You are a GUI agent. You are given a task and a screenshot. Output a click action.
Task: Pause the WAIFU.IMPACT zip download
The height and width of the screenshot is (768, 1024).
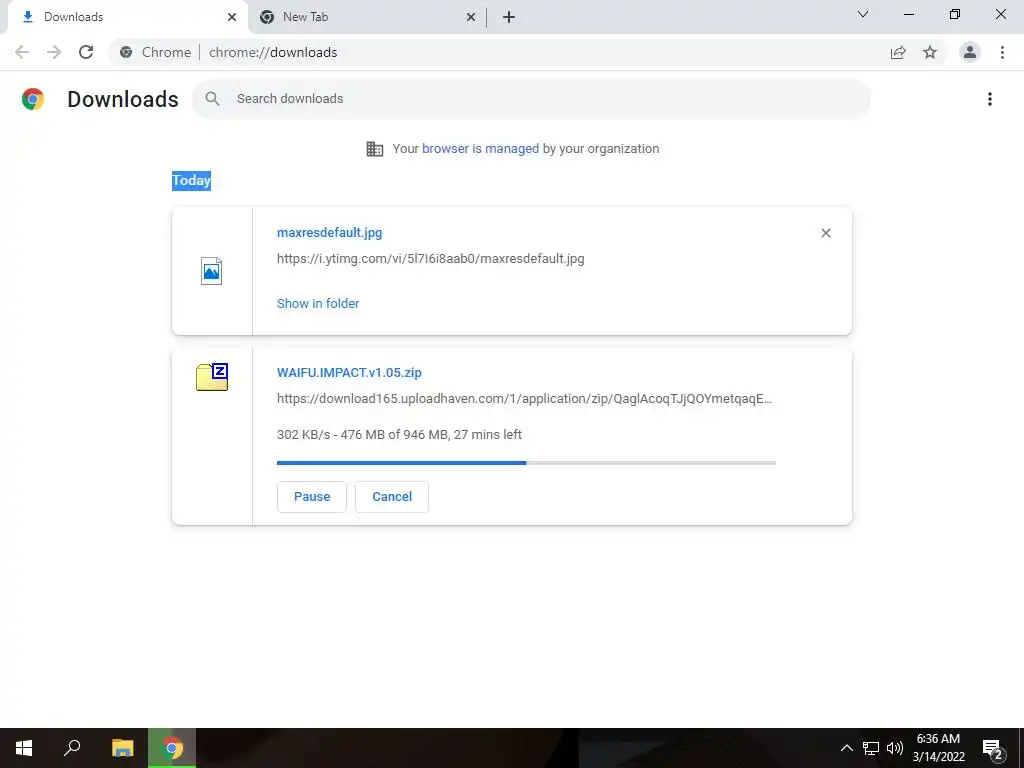312,497
